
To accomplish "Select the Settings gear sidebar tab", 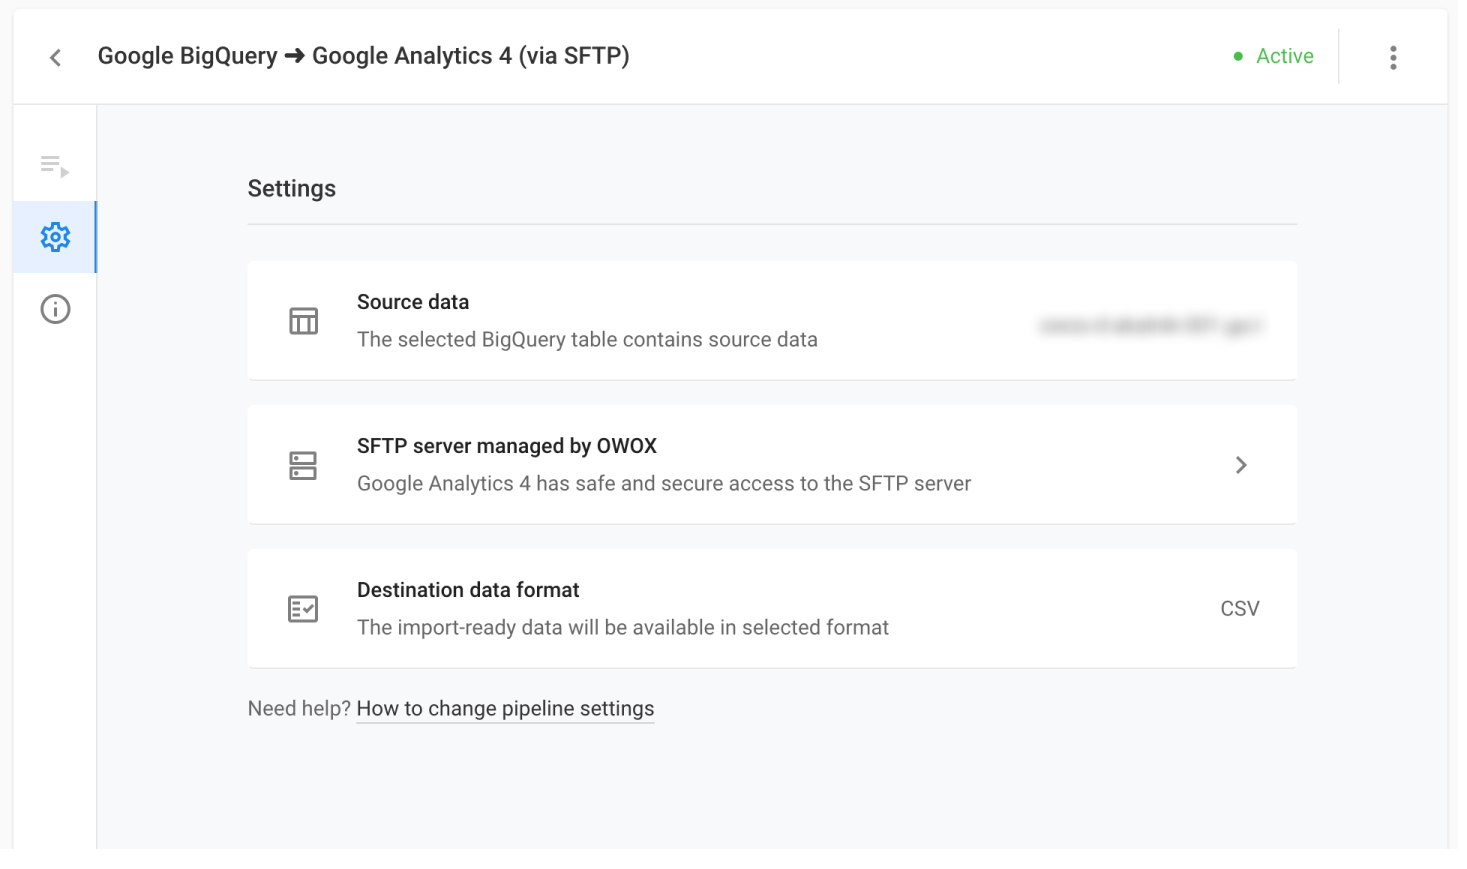I will tap(55, 237).
